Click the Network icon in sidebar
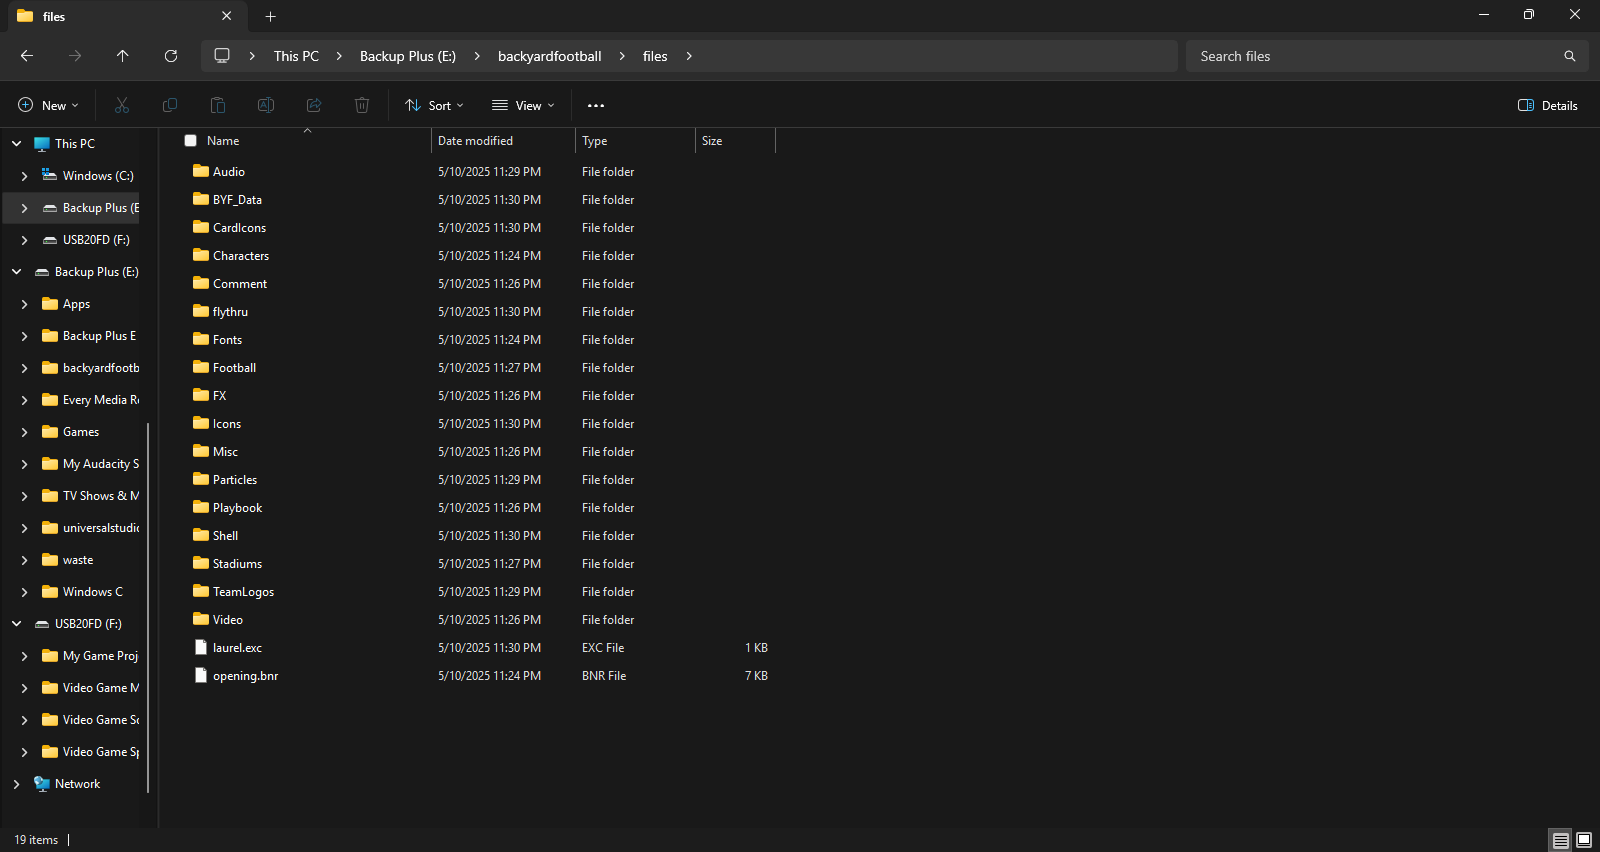The width and height of the screenshot is (1600, 852). click(x=42, y=784)
